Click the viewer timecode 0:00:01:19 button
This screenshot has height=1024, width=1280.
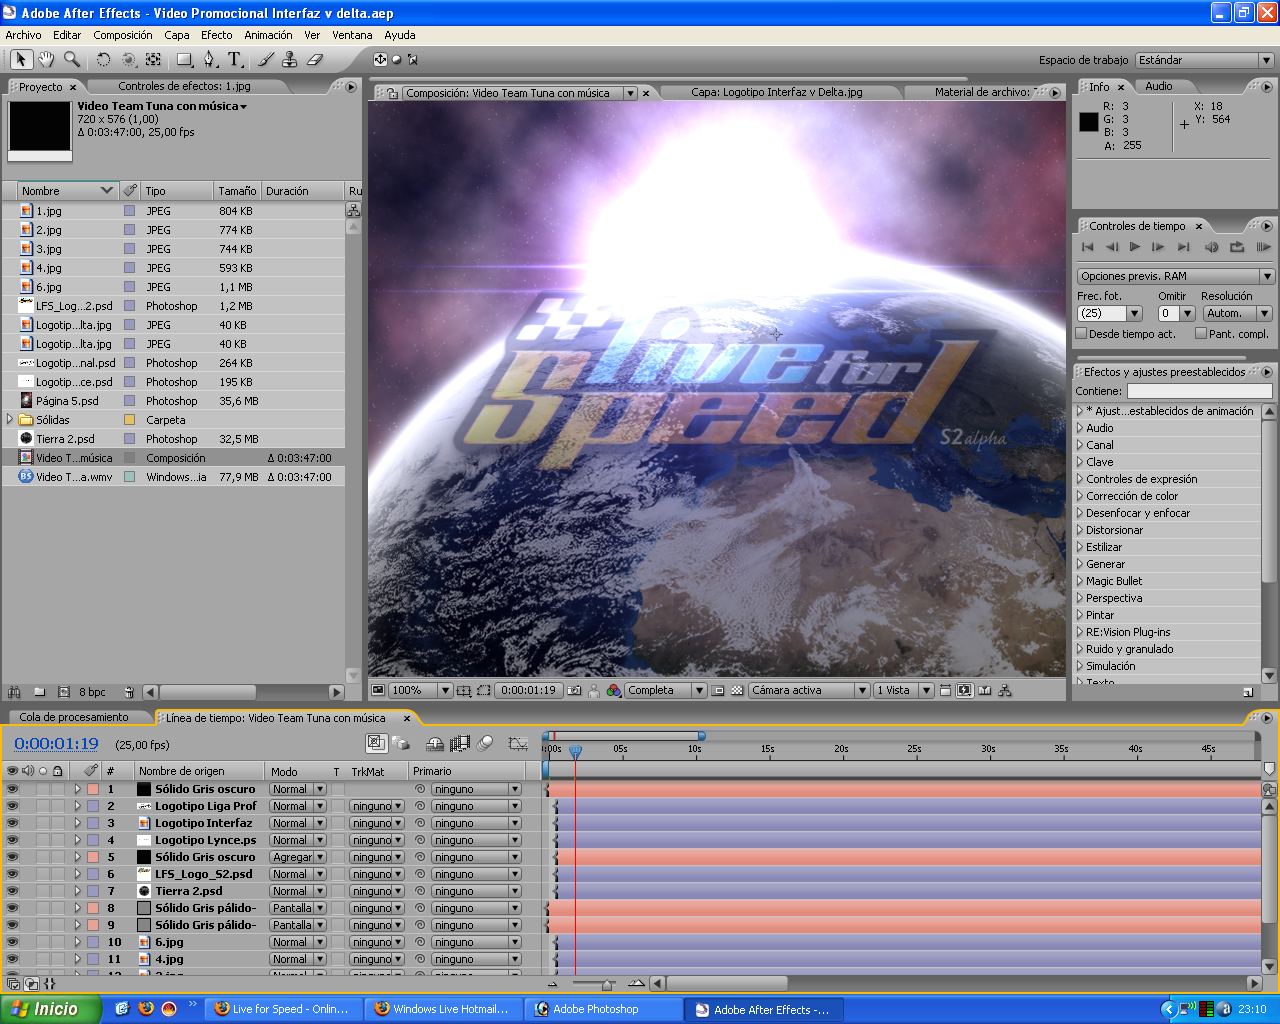(x=528, y=690)
